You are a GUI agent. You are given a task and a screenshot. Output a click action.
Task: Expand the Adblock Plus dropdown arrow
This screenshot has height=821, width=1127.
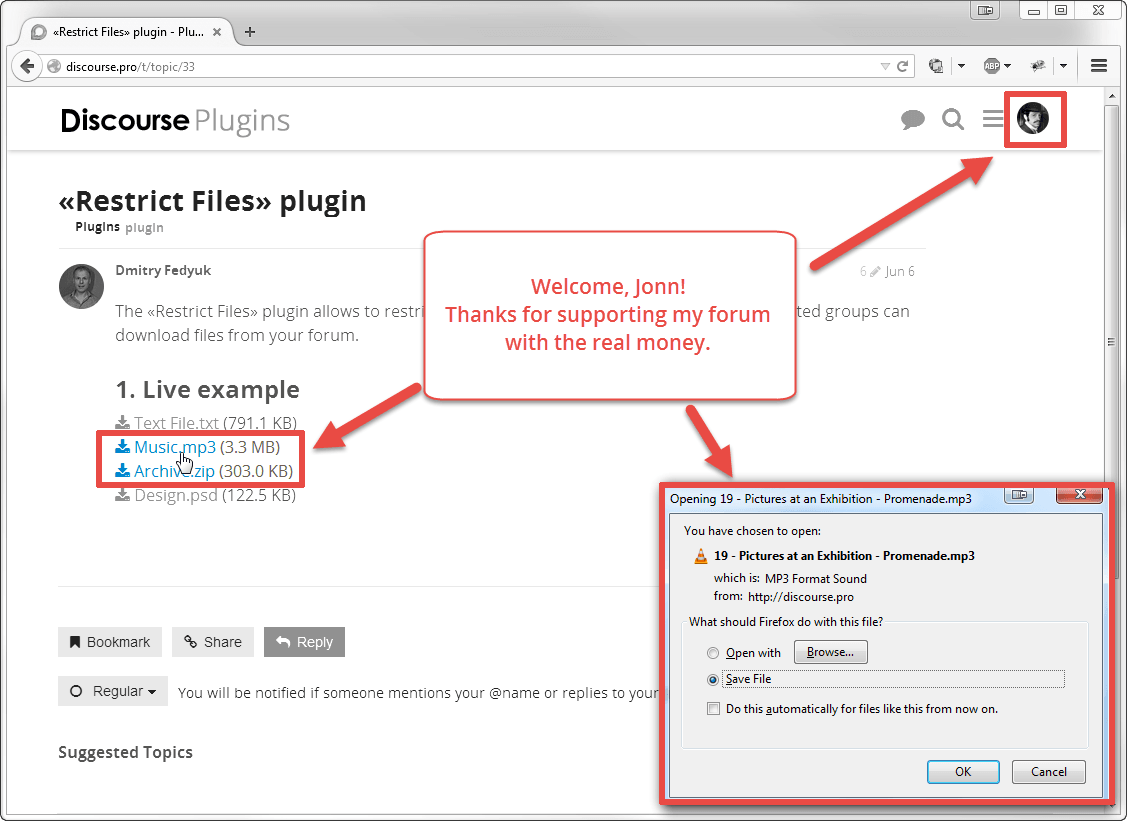[1008, 66]
